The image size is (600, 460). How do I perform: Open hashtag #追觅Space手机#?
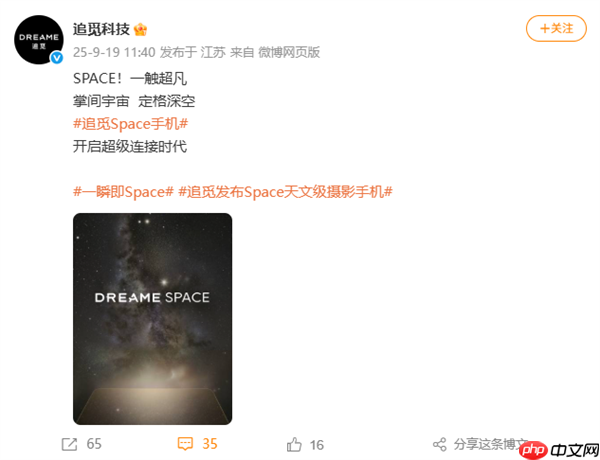point(130,124)
